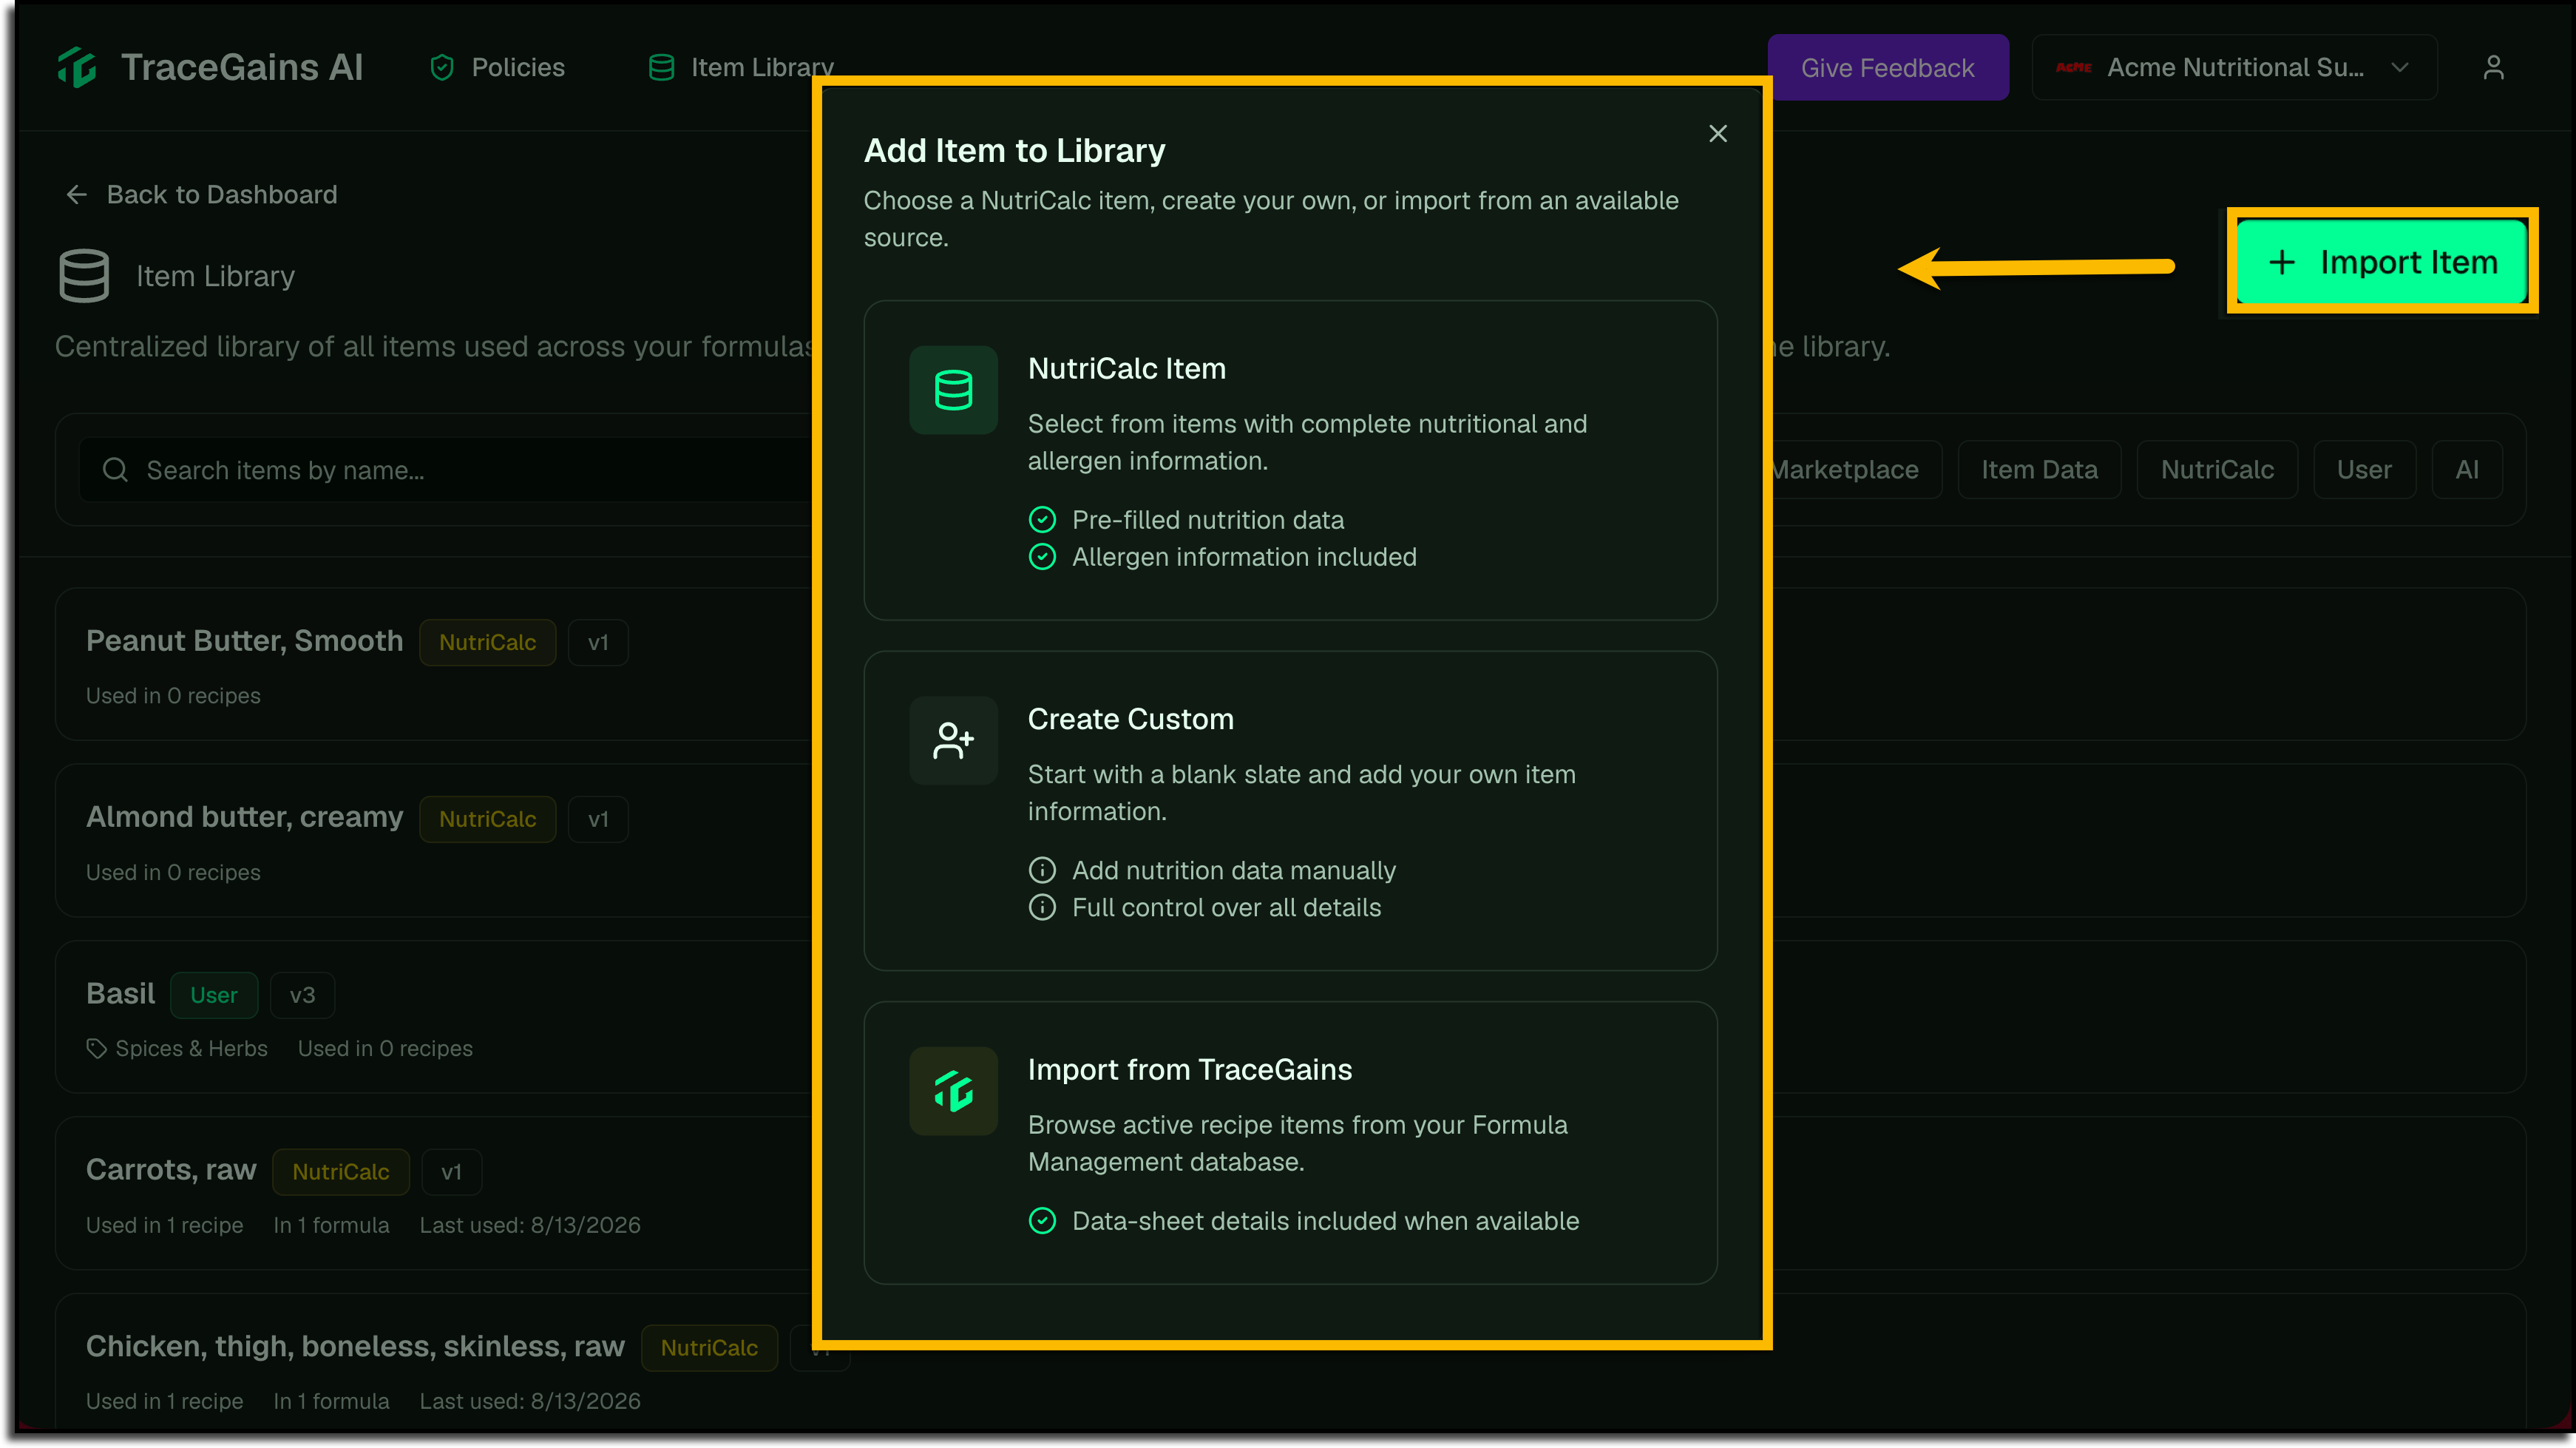Viewport: 2576px width, 1448px height.
Task: Choose the Create Custom option card
Action: click(1290, 811)
